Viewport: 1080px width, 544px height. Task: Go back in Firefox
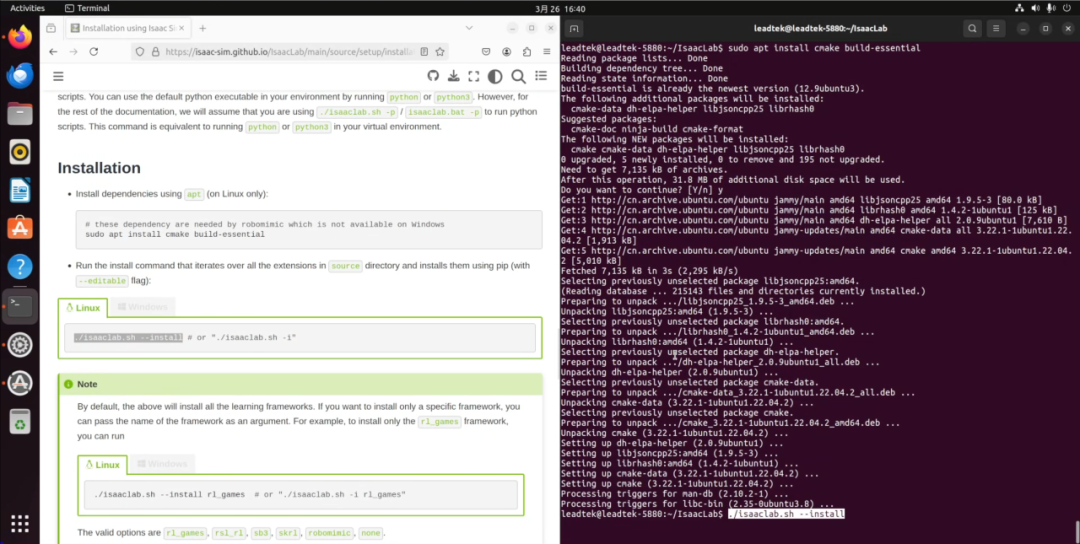[x=53, y=52]
